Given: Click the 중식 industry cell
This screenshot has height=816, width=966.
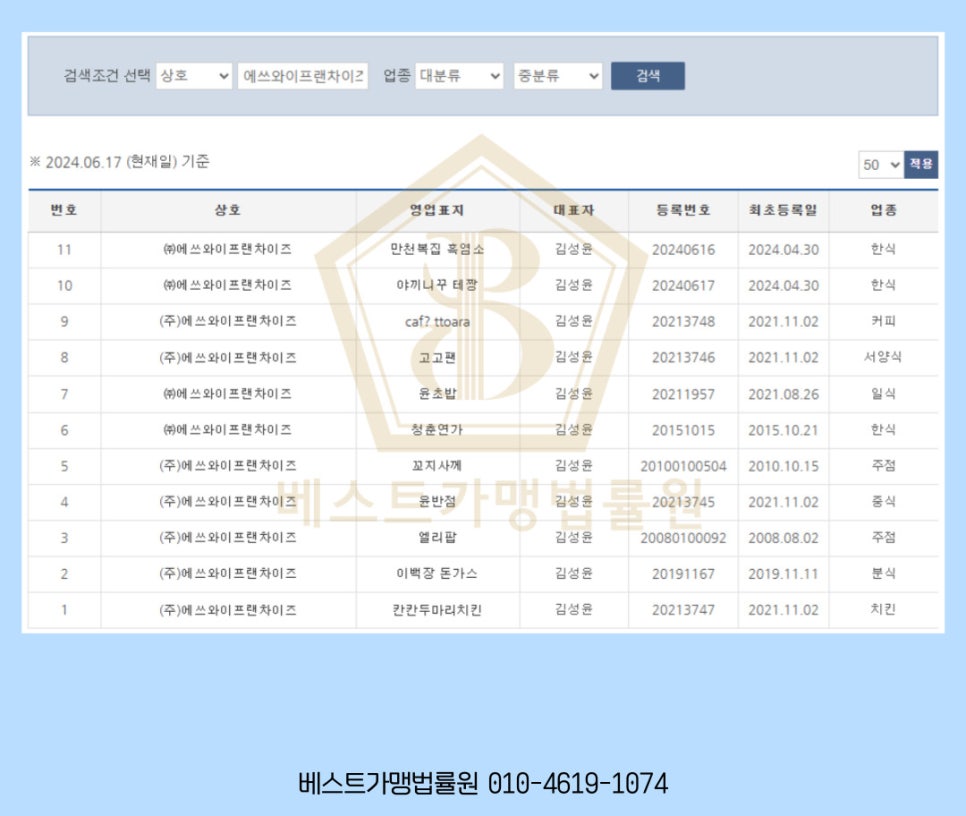Looking at the screenshot, I should point(883,501).
